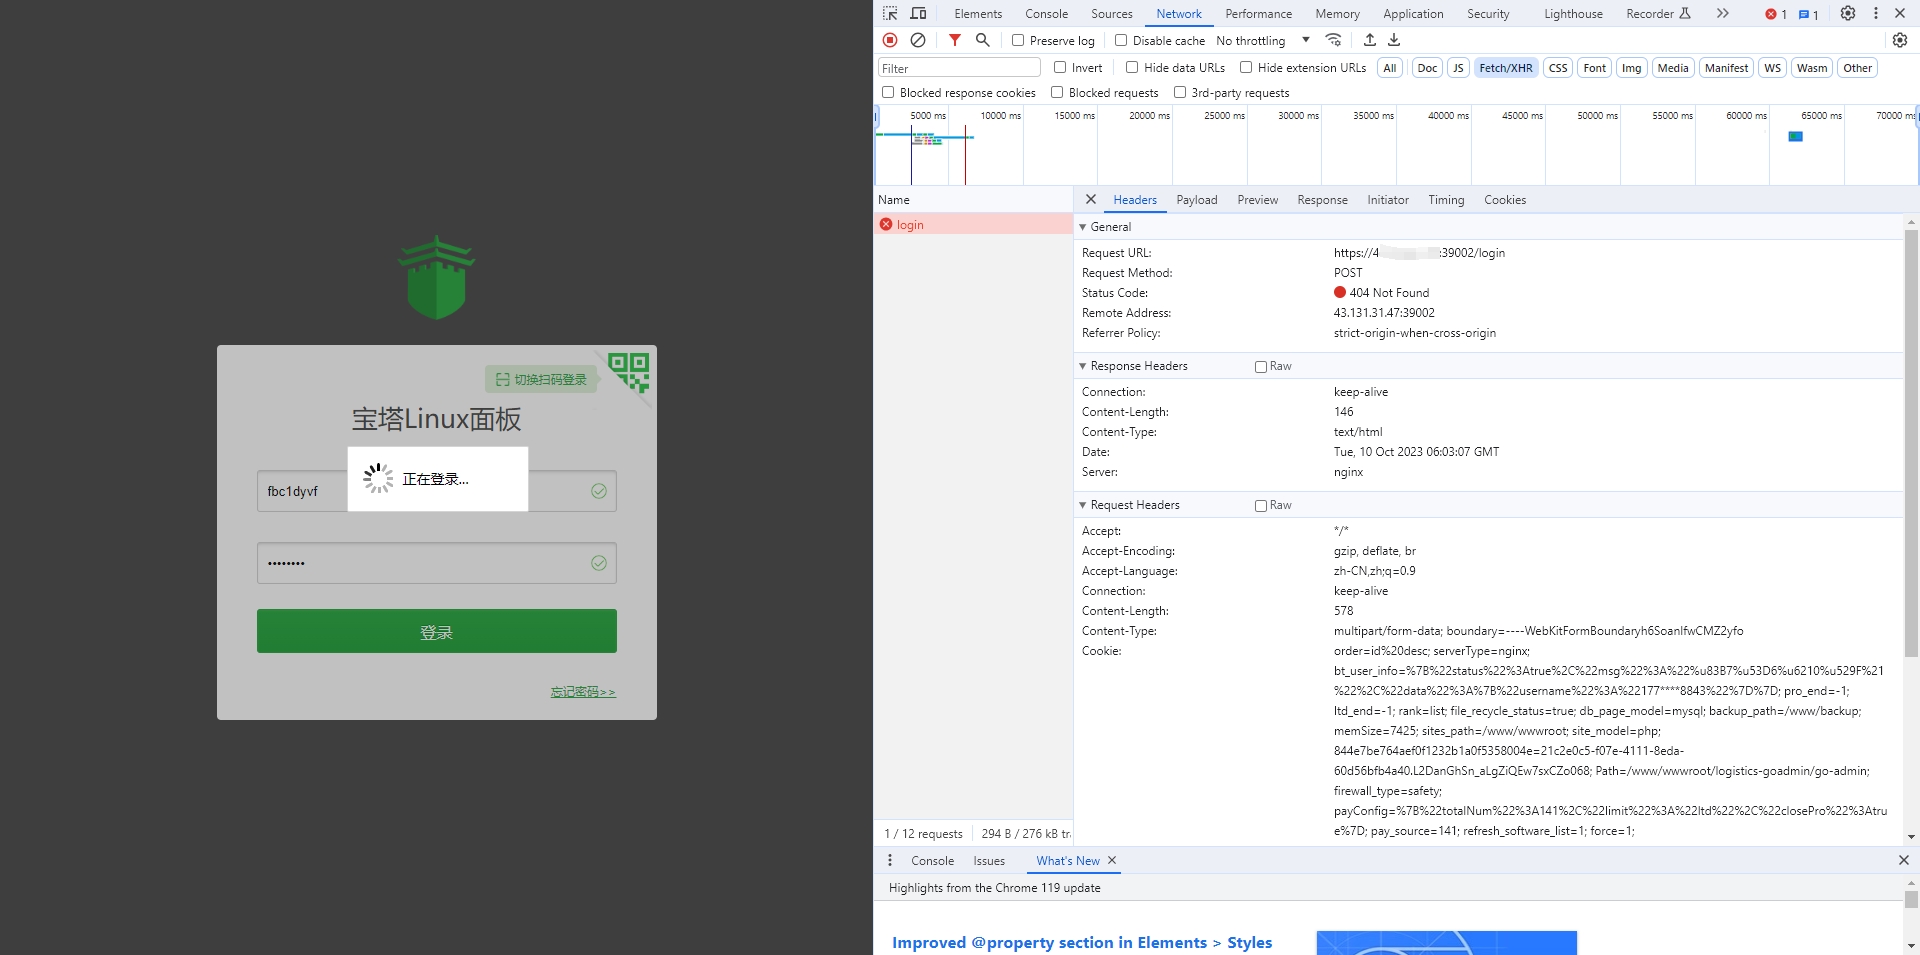Open the Issues drawer tab
Screen dimensions: 1920x955
click(989, 861)
